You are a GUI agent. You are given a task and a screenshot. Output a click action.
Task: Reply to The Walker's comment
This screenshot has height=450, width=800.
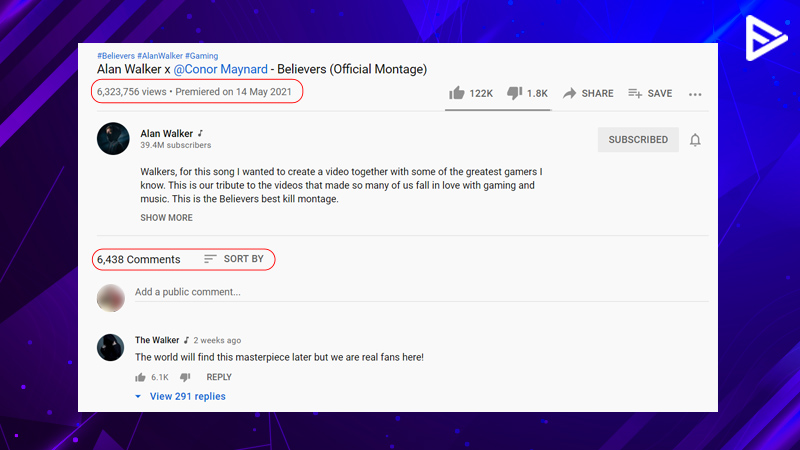[219, 377]
